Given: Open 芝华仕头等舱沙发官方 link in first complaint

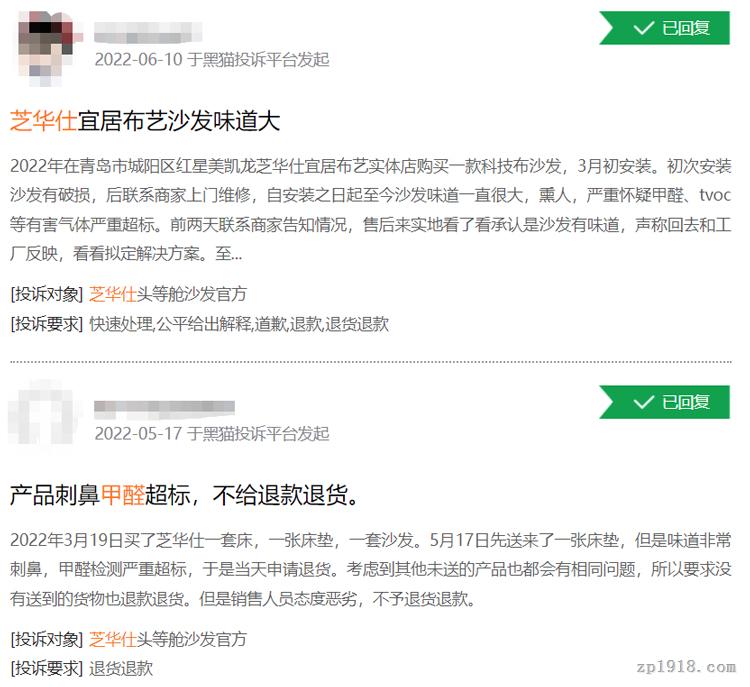Looking at the screenshot, I should tap(168, 294).
